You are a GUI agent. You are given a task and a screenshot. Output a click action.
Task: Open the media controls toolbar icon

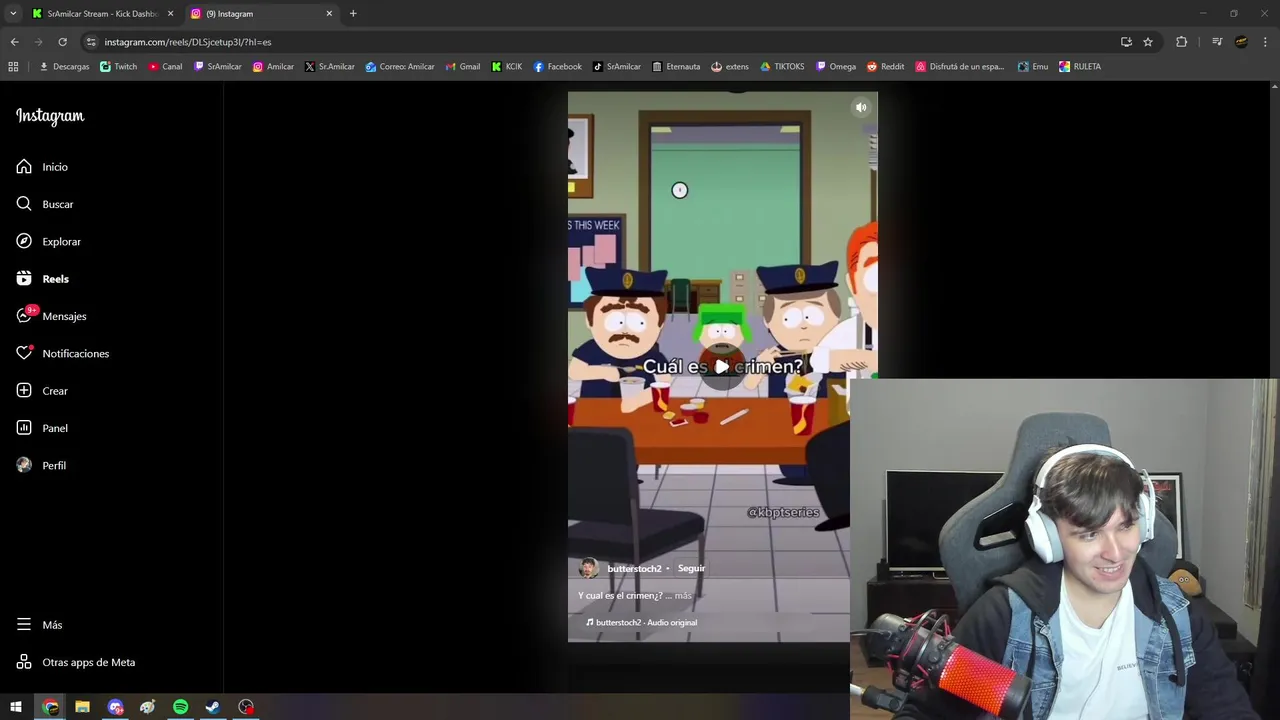(x=1217, y=42)
